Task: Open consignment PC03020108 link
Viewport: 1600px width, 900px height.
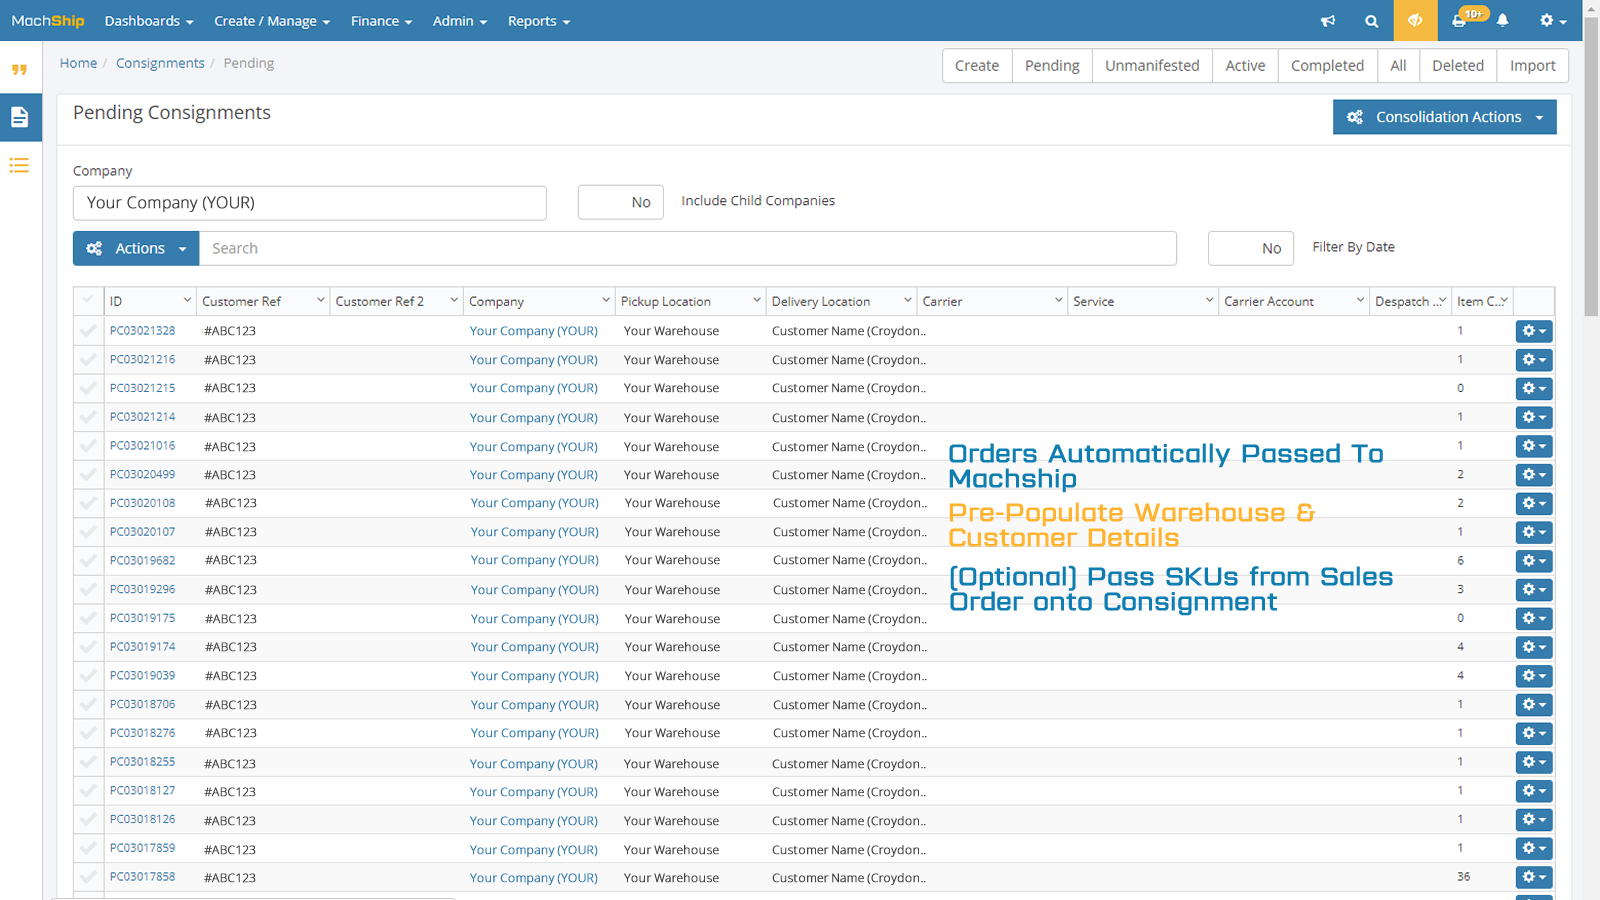Action: (x=142, y=503)
